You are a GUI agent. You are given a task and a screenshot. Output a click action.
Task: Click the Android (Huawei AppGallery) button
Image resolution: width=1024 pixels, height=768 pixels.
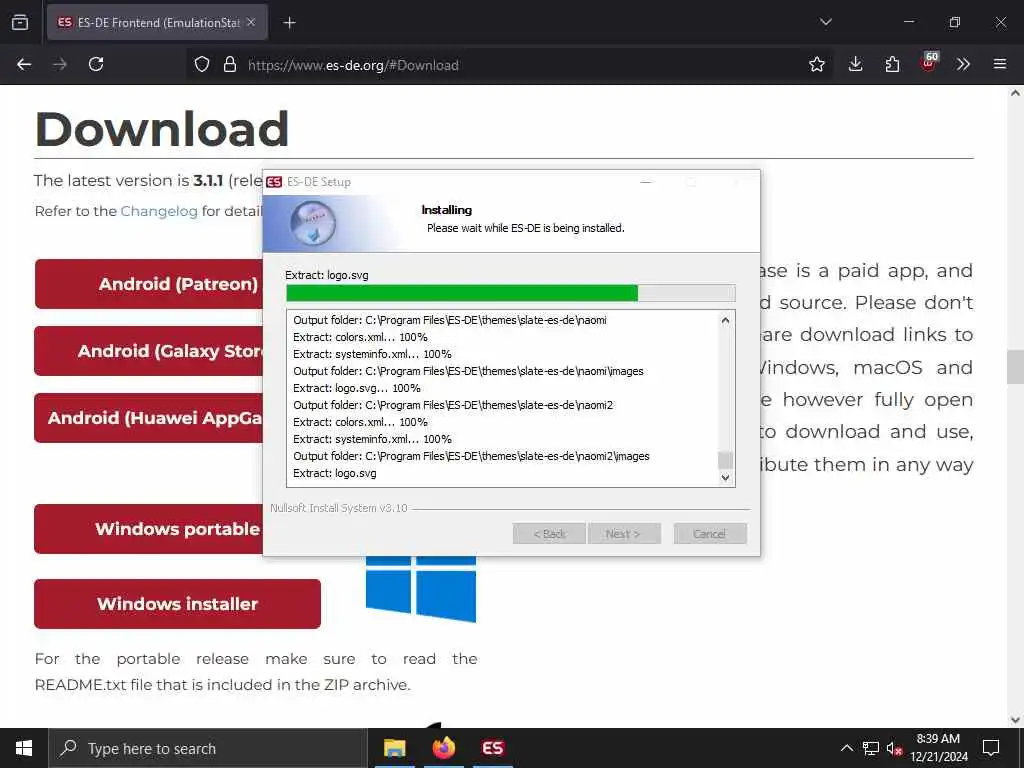pyautogui.click(x=149, y=418)
